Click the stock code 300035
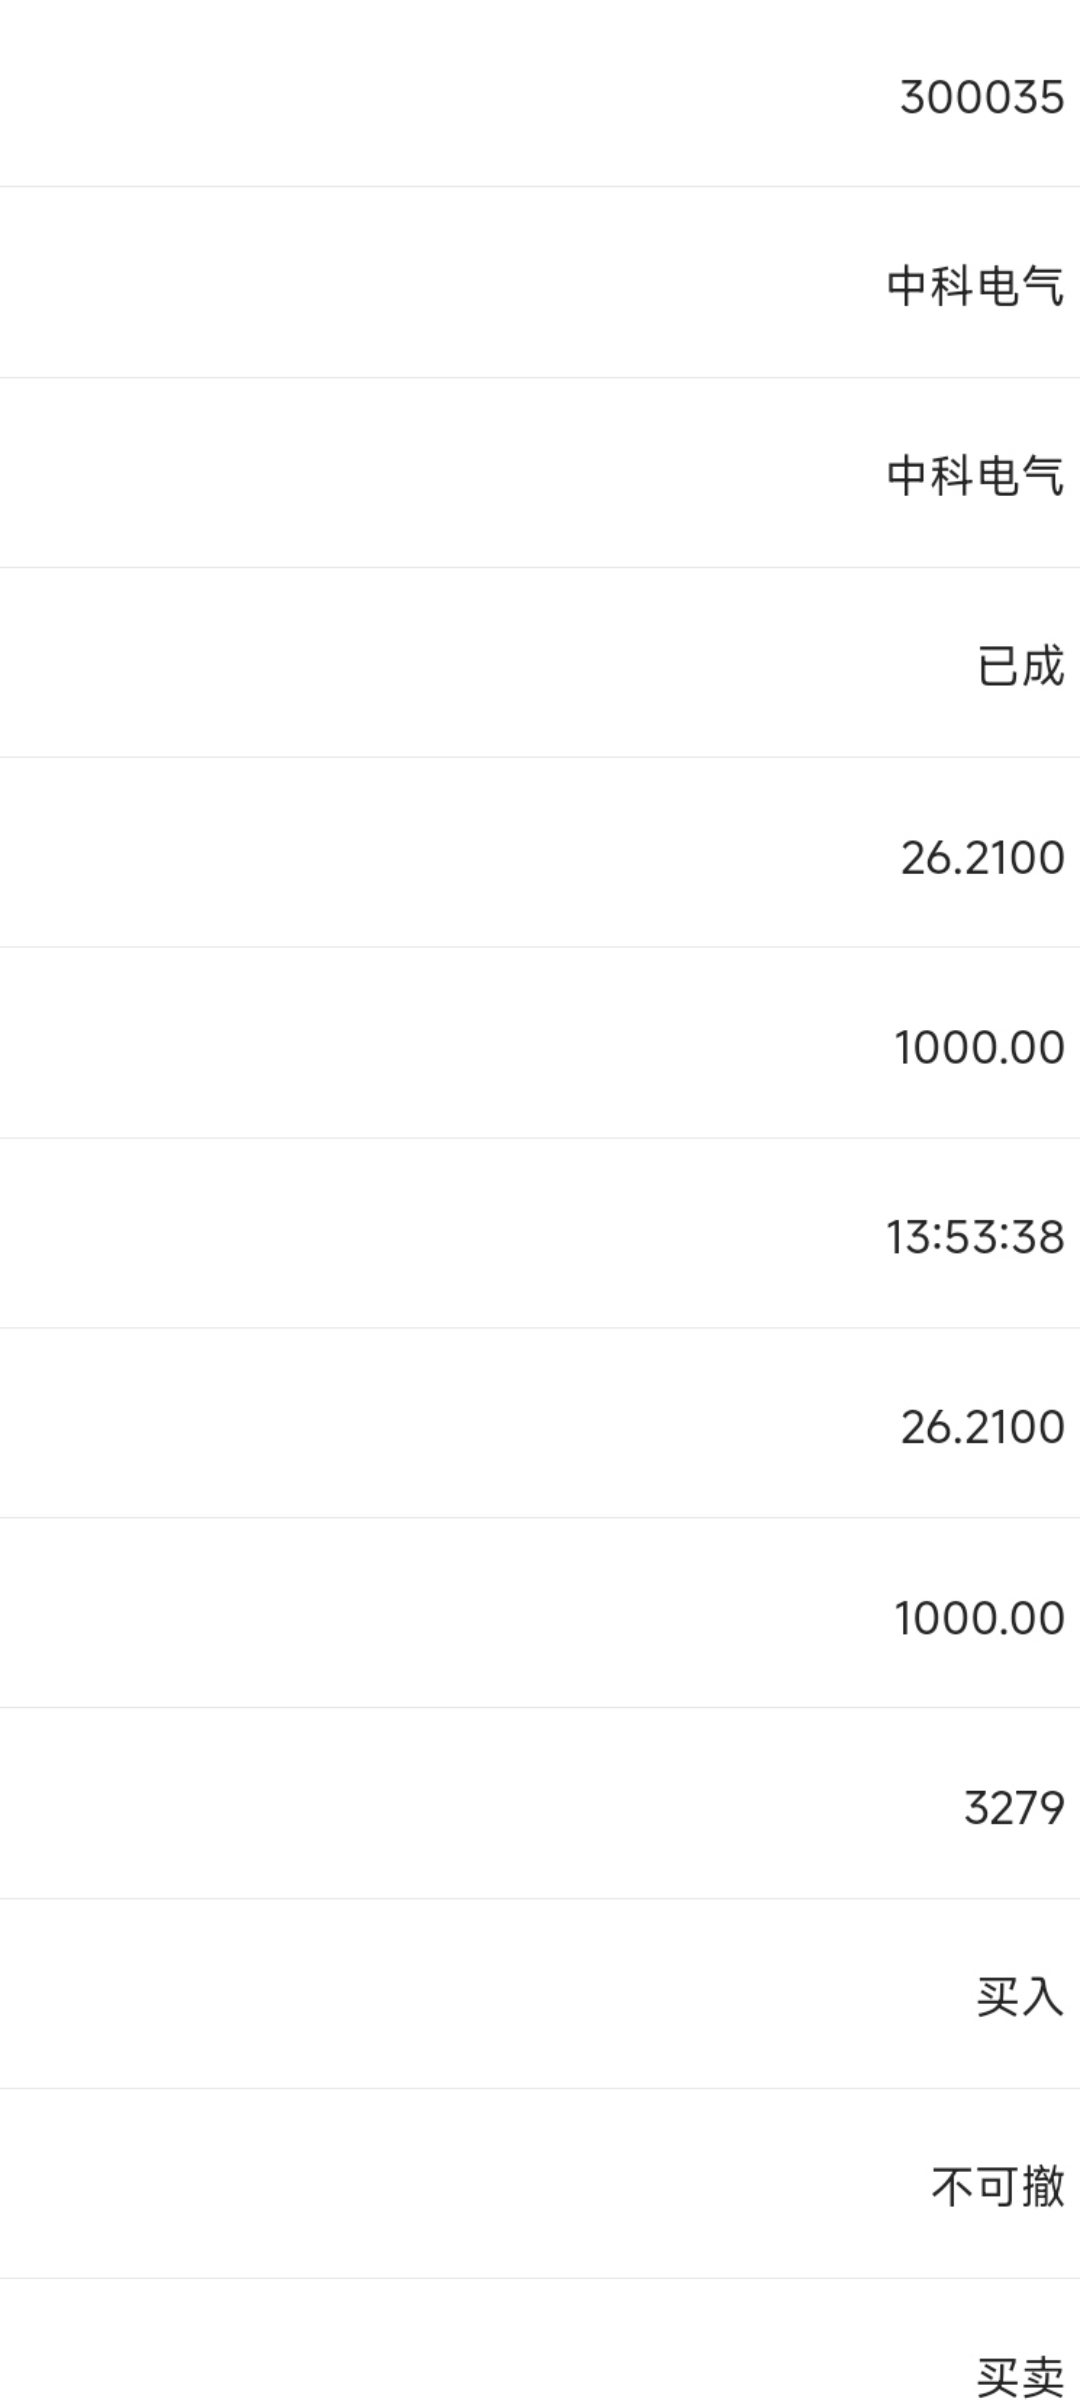The width and height of the screenshot is (1080, 2400). [982, 97]
